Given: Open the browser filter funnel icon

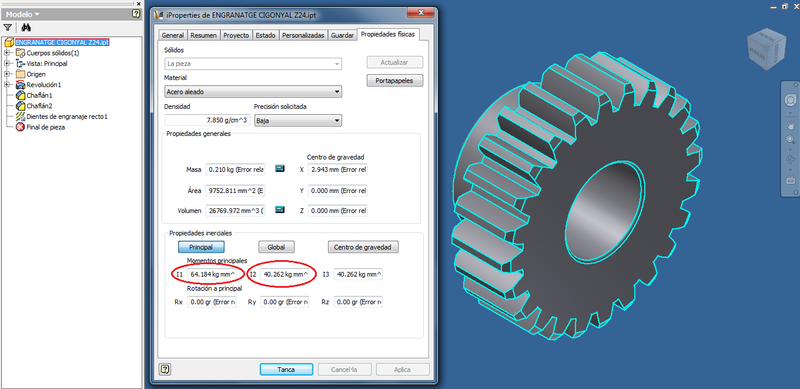Looking at the screenshot, I should point(8,28).
